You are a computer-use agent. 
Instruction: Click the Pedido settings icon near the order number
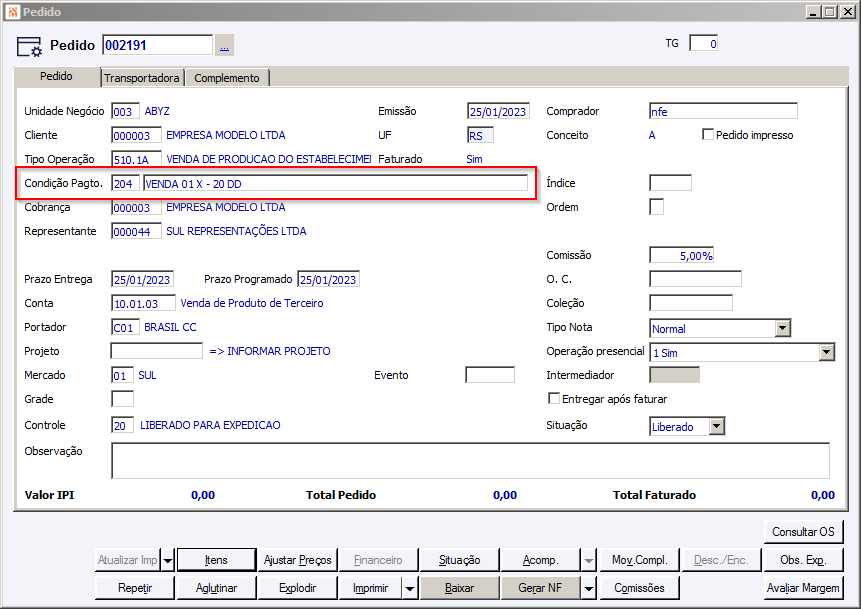point(29,47)
